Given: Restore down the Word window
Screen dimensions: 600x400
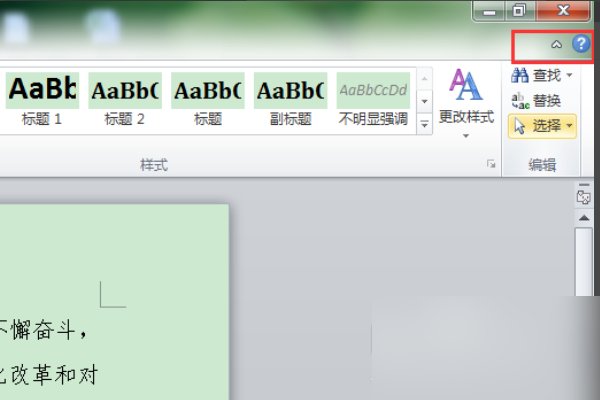Looking at the screenshot, I should [519, 11].
